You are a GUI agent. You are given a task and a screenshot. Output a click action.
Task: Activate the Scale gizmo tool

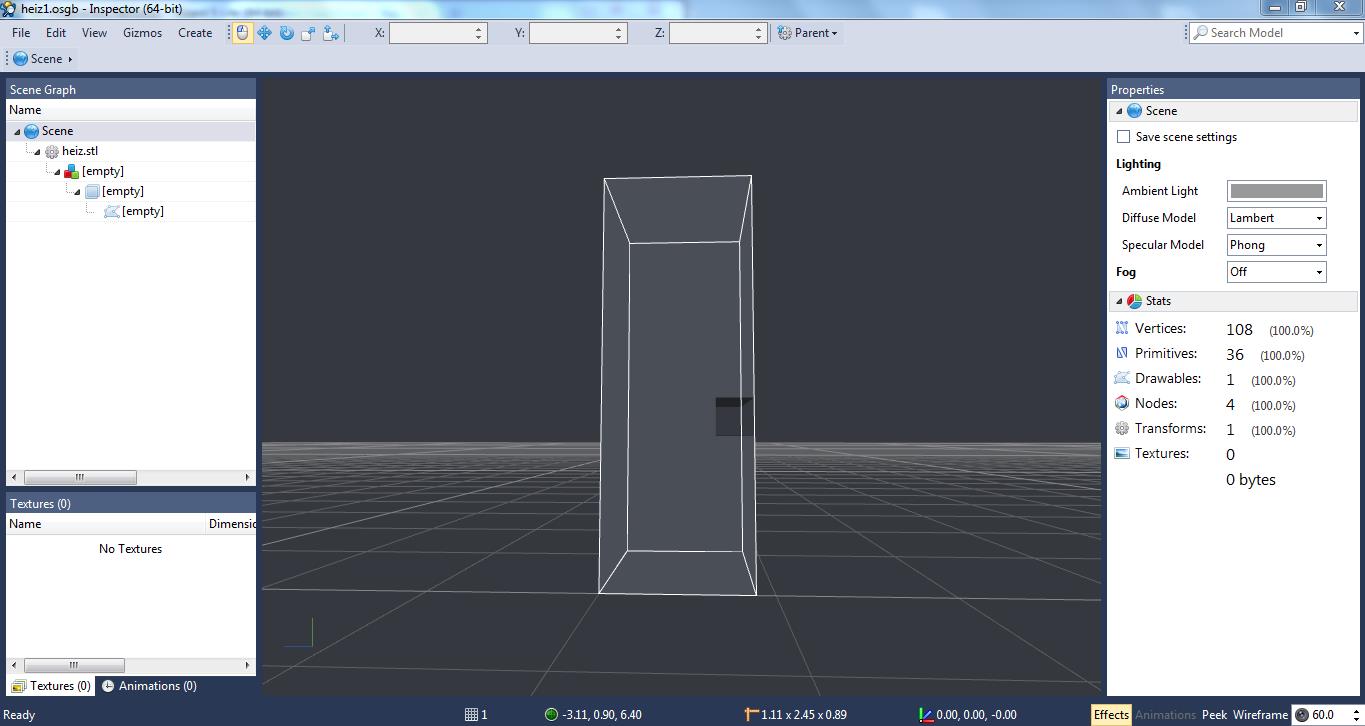(x=308, y=33)
